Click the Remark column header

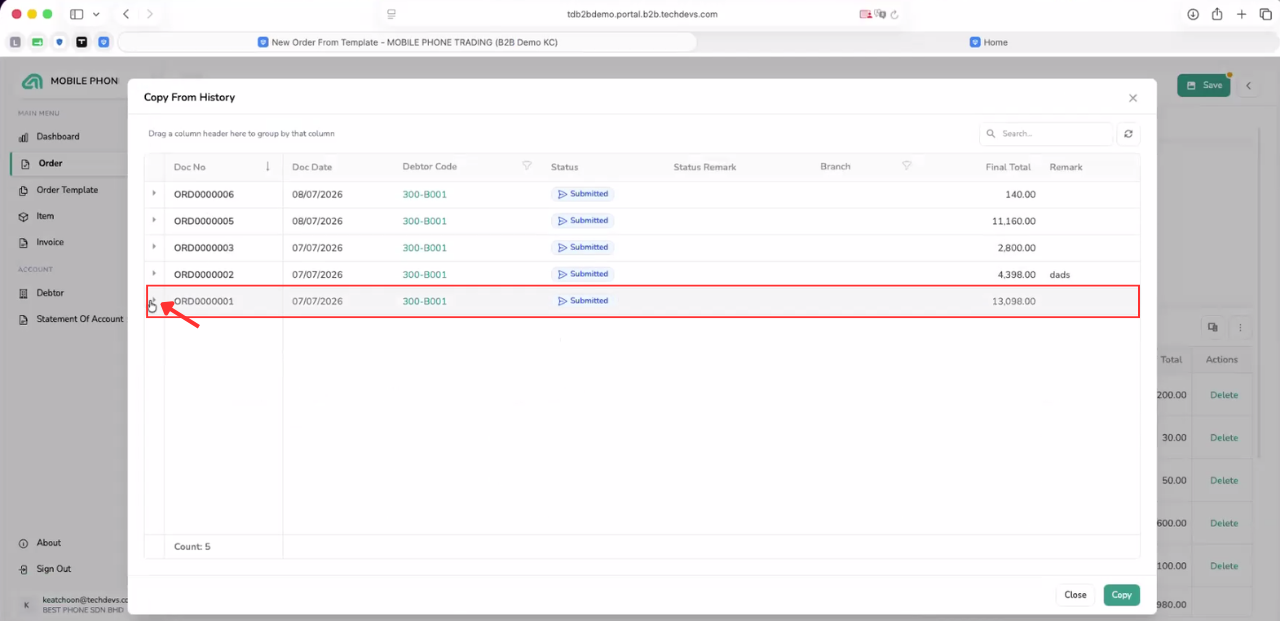tap(1066, 167)
